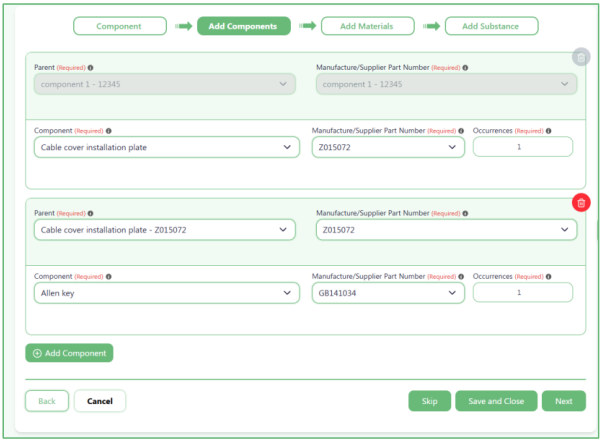The width and height of the screenshot is (602, 442).
Task: Click disabled component 1 - 12345 parent dropdown
Action: [x=165, y=84]
